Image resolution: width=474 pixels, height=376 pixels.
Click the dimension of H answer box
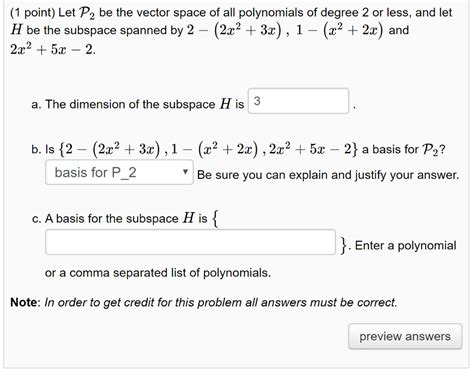[x=298, y=101]
